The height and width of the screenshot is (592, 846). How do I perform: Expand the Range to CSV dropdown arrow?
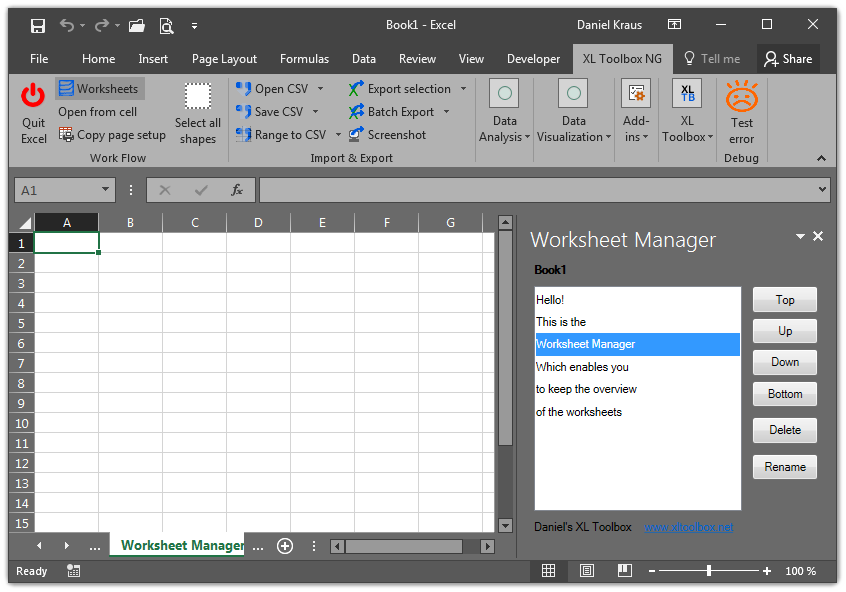coord(338,134)
